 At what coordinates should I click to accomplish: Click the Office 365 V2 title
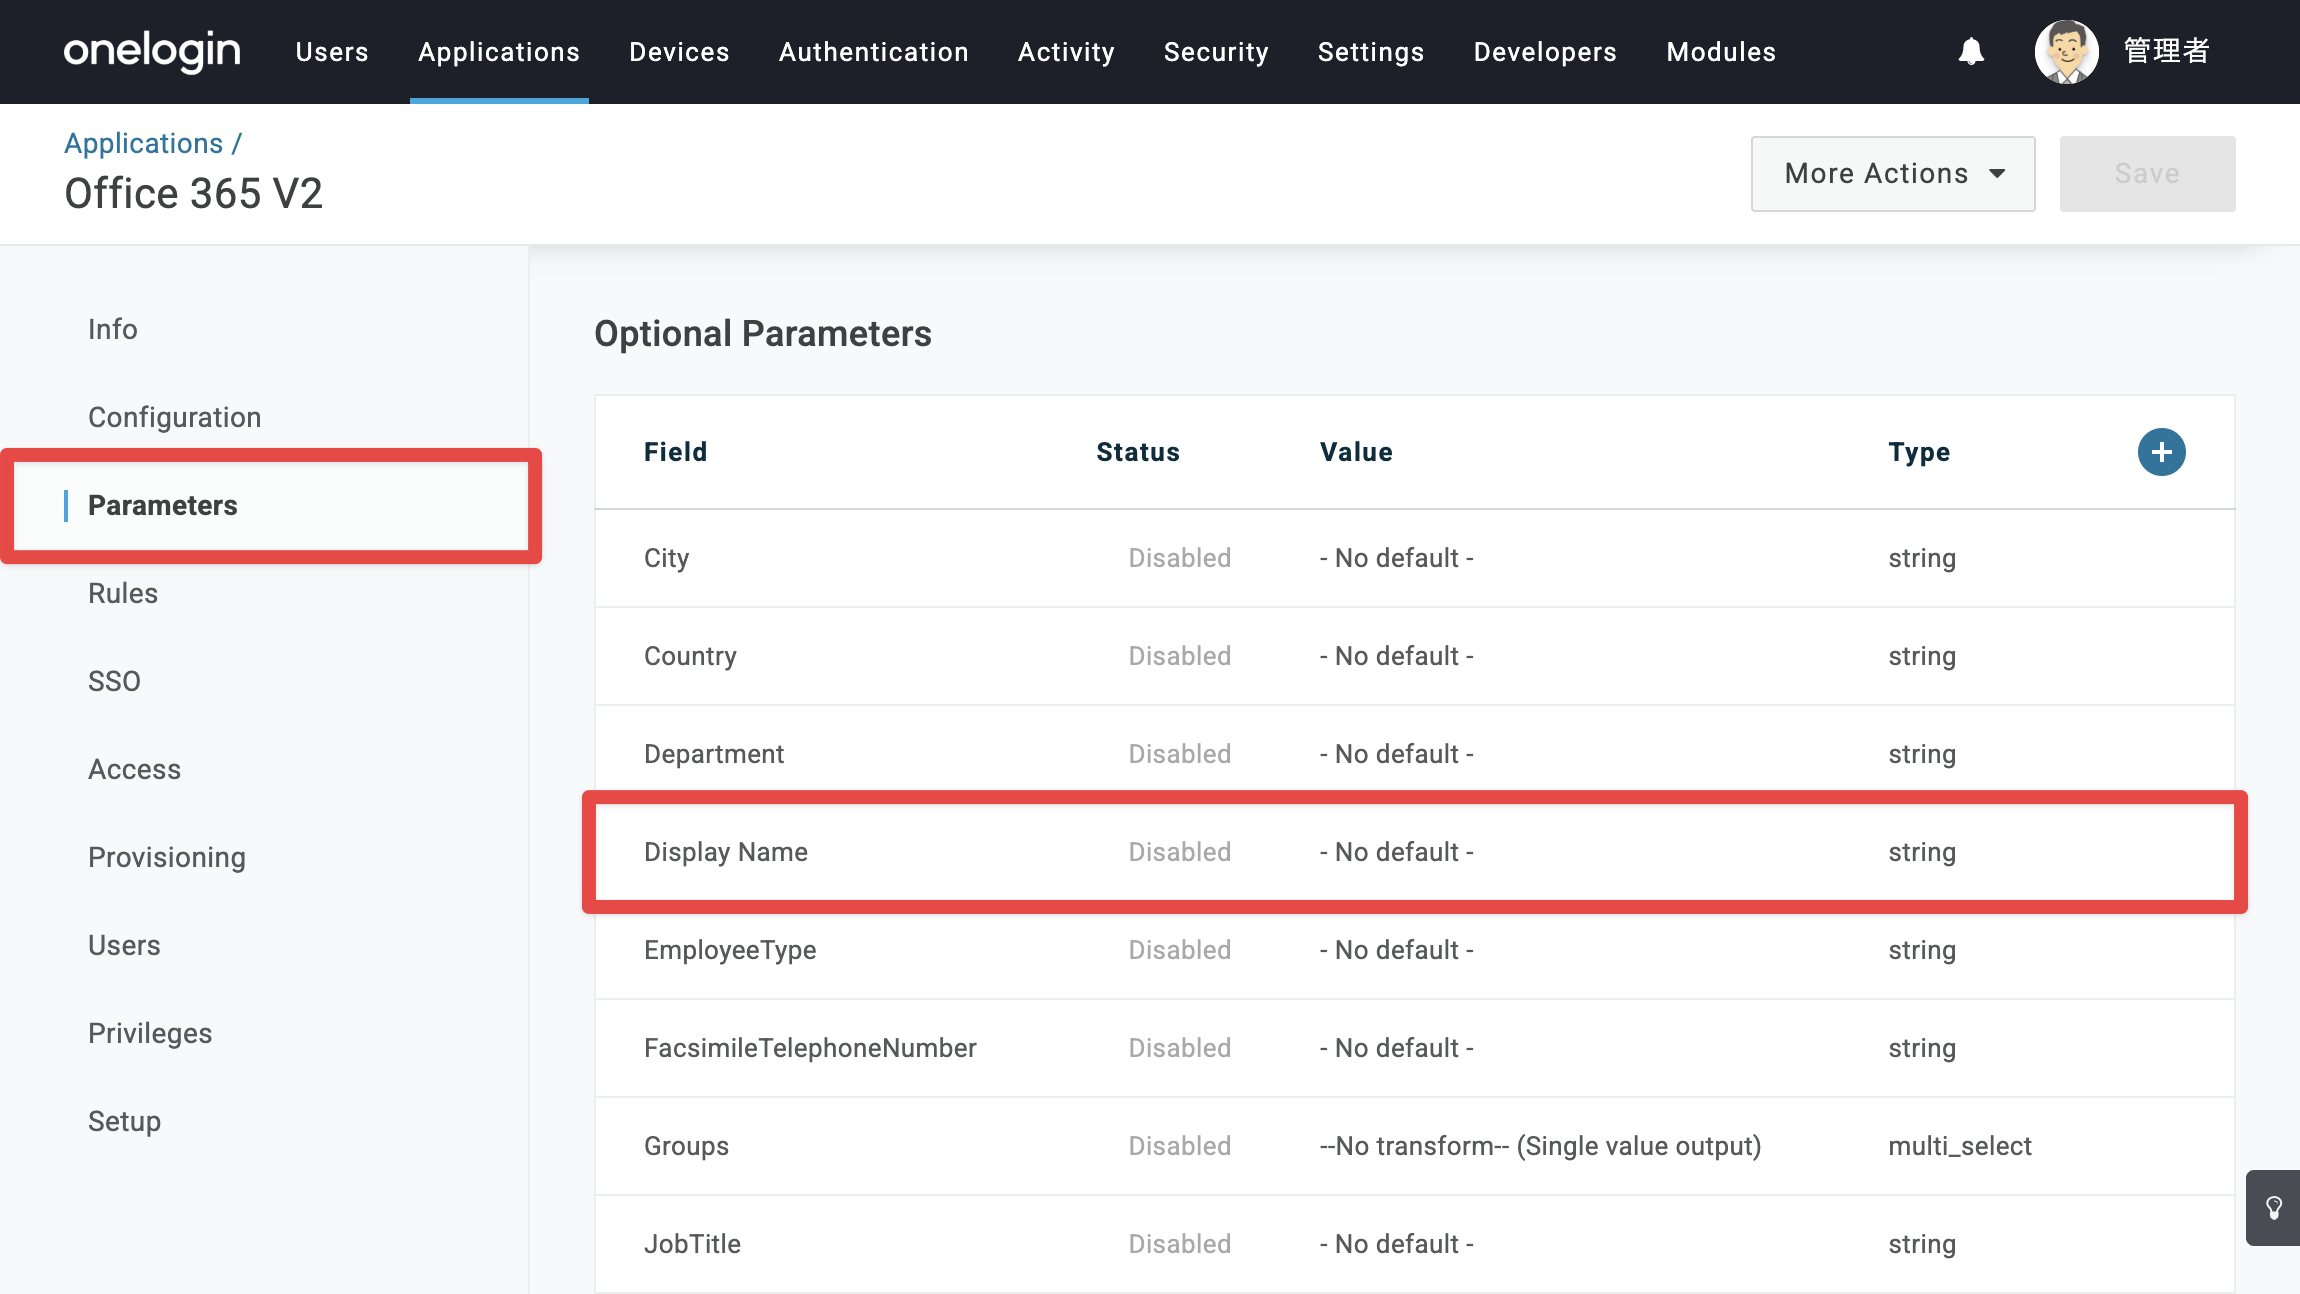click(194, 193)
